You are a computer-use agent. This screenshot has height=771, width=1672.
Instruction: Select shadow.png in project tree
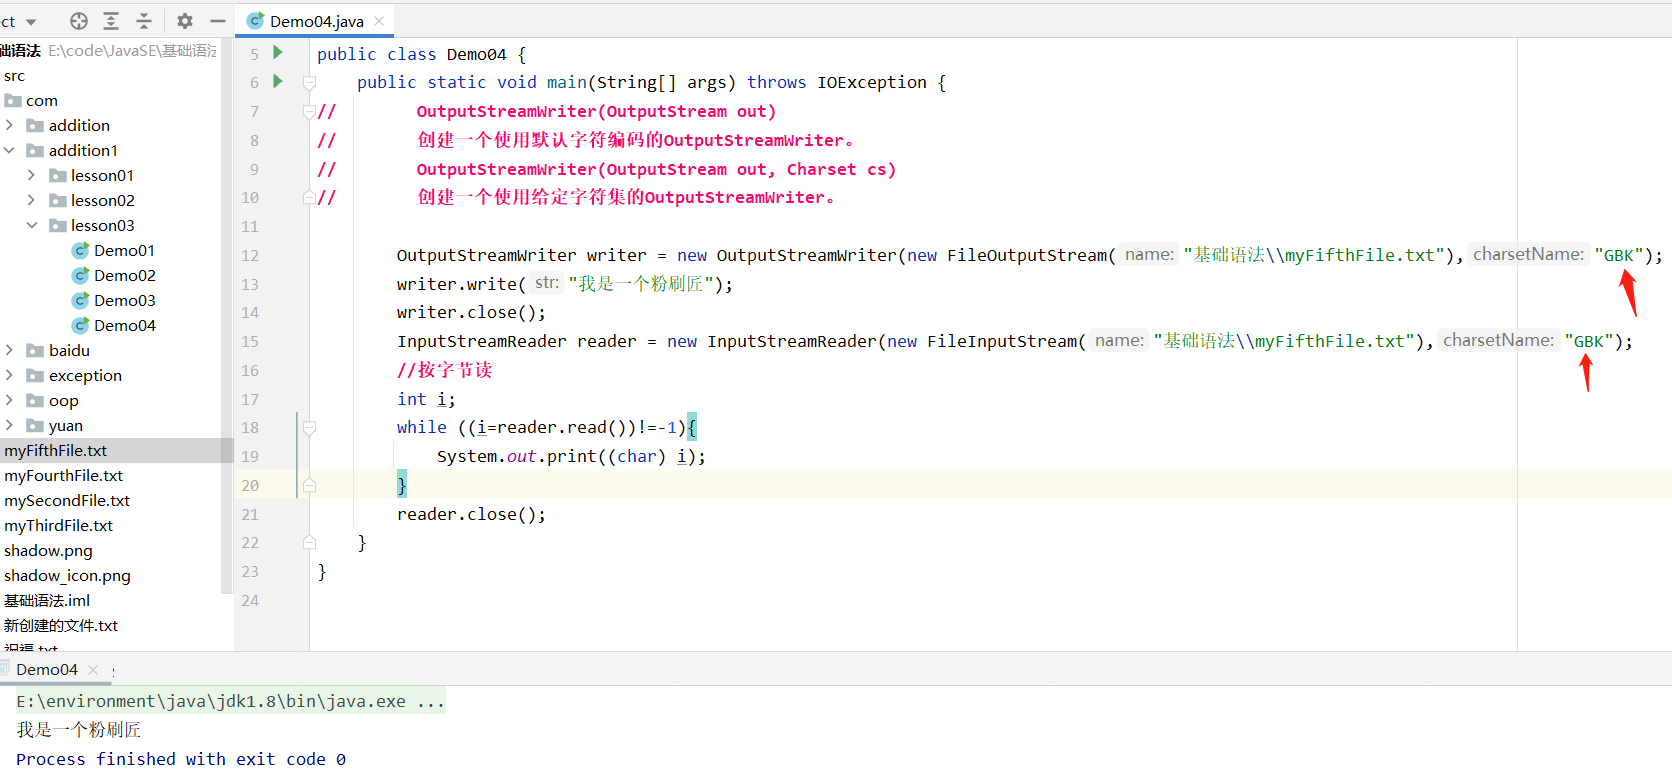click(48, 550)
